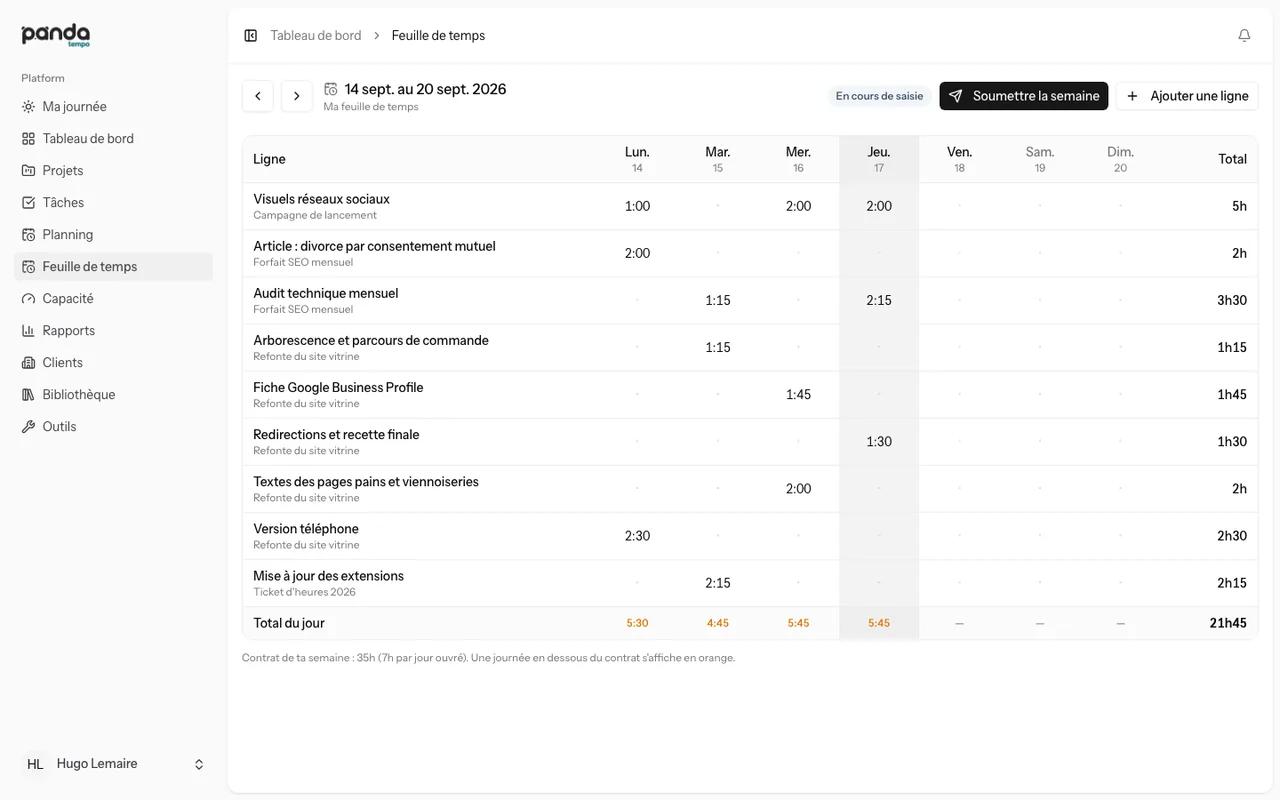Select Arborescence et parcours de commande row
Screen dimensions: 1280x800
[x=750, y=347]
